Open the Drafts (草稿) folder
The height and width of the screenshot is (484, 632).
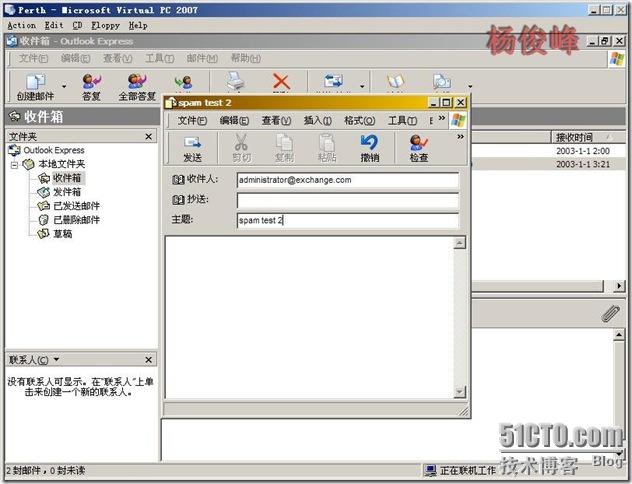point(62,234)
